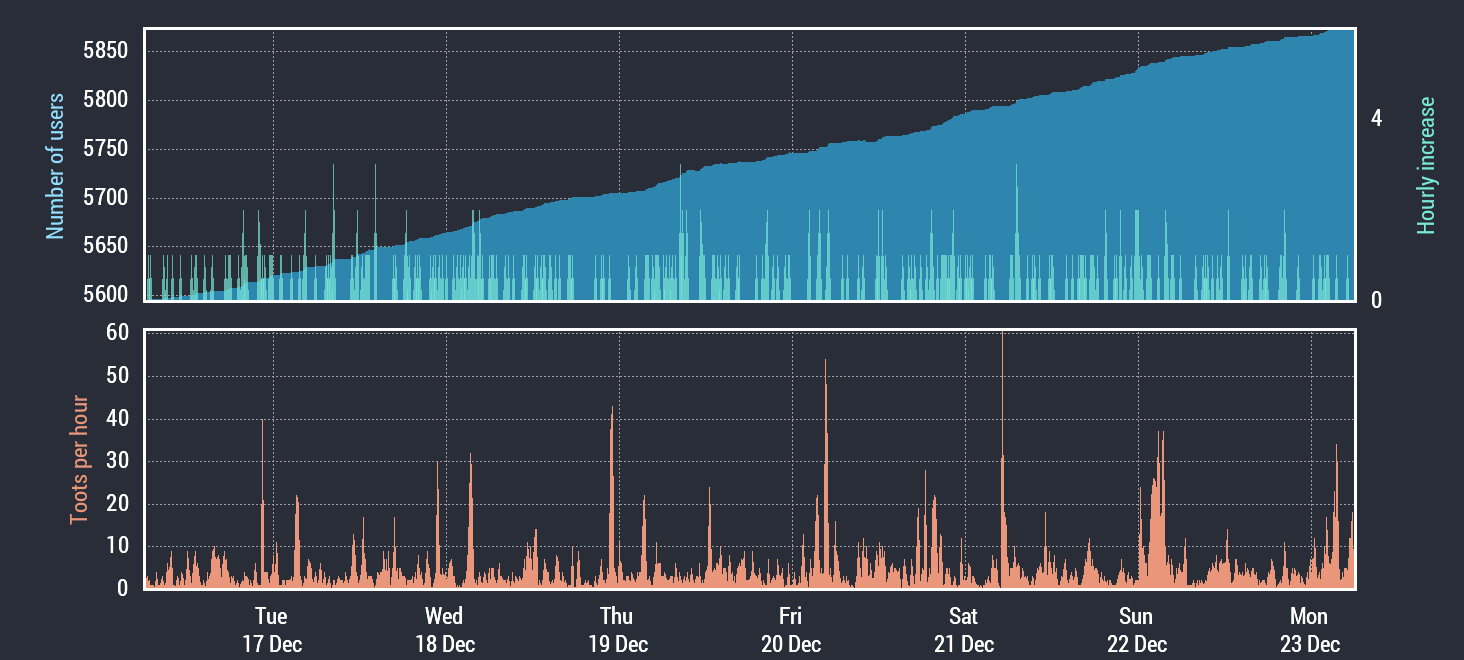Select the Thu 19 Dec date label

617,630
